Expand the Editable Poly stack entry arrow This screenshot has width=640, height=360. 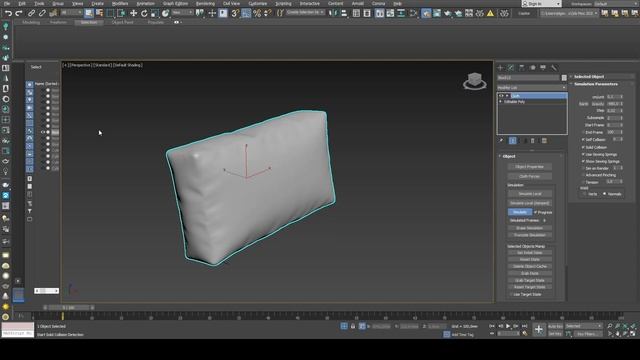[x=501, y=102]
